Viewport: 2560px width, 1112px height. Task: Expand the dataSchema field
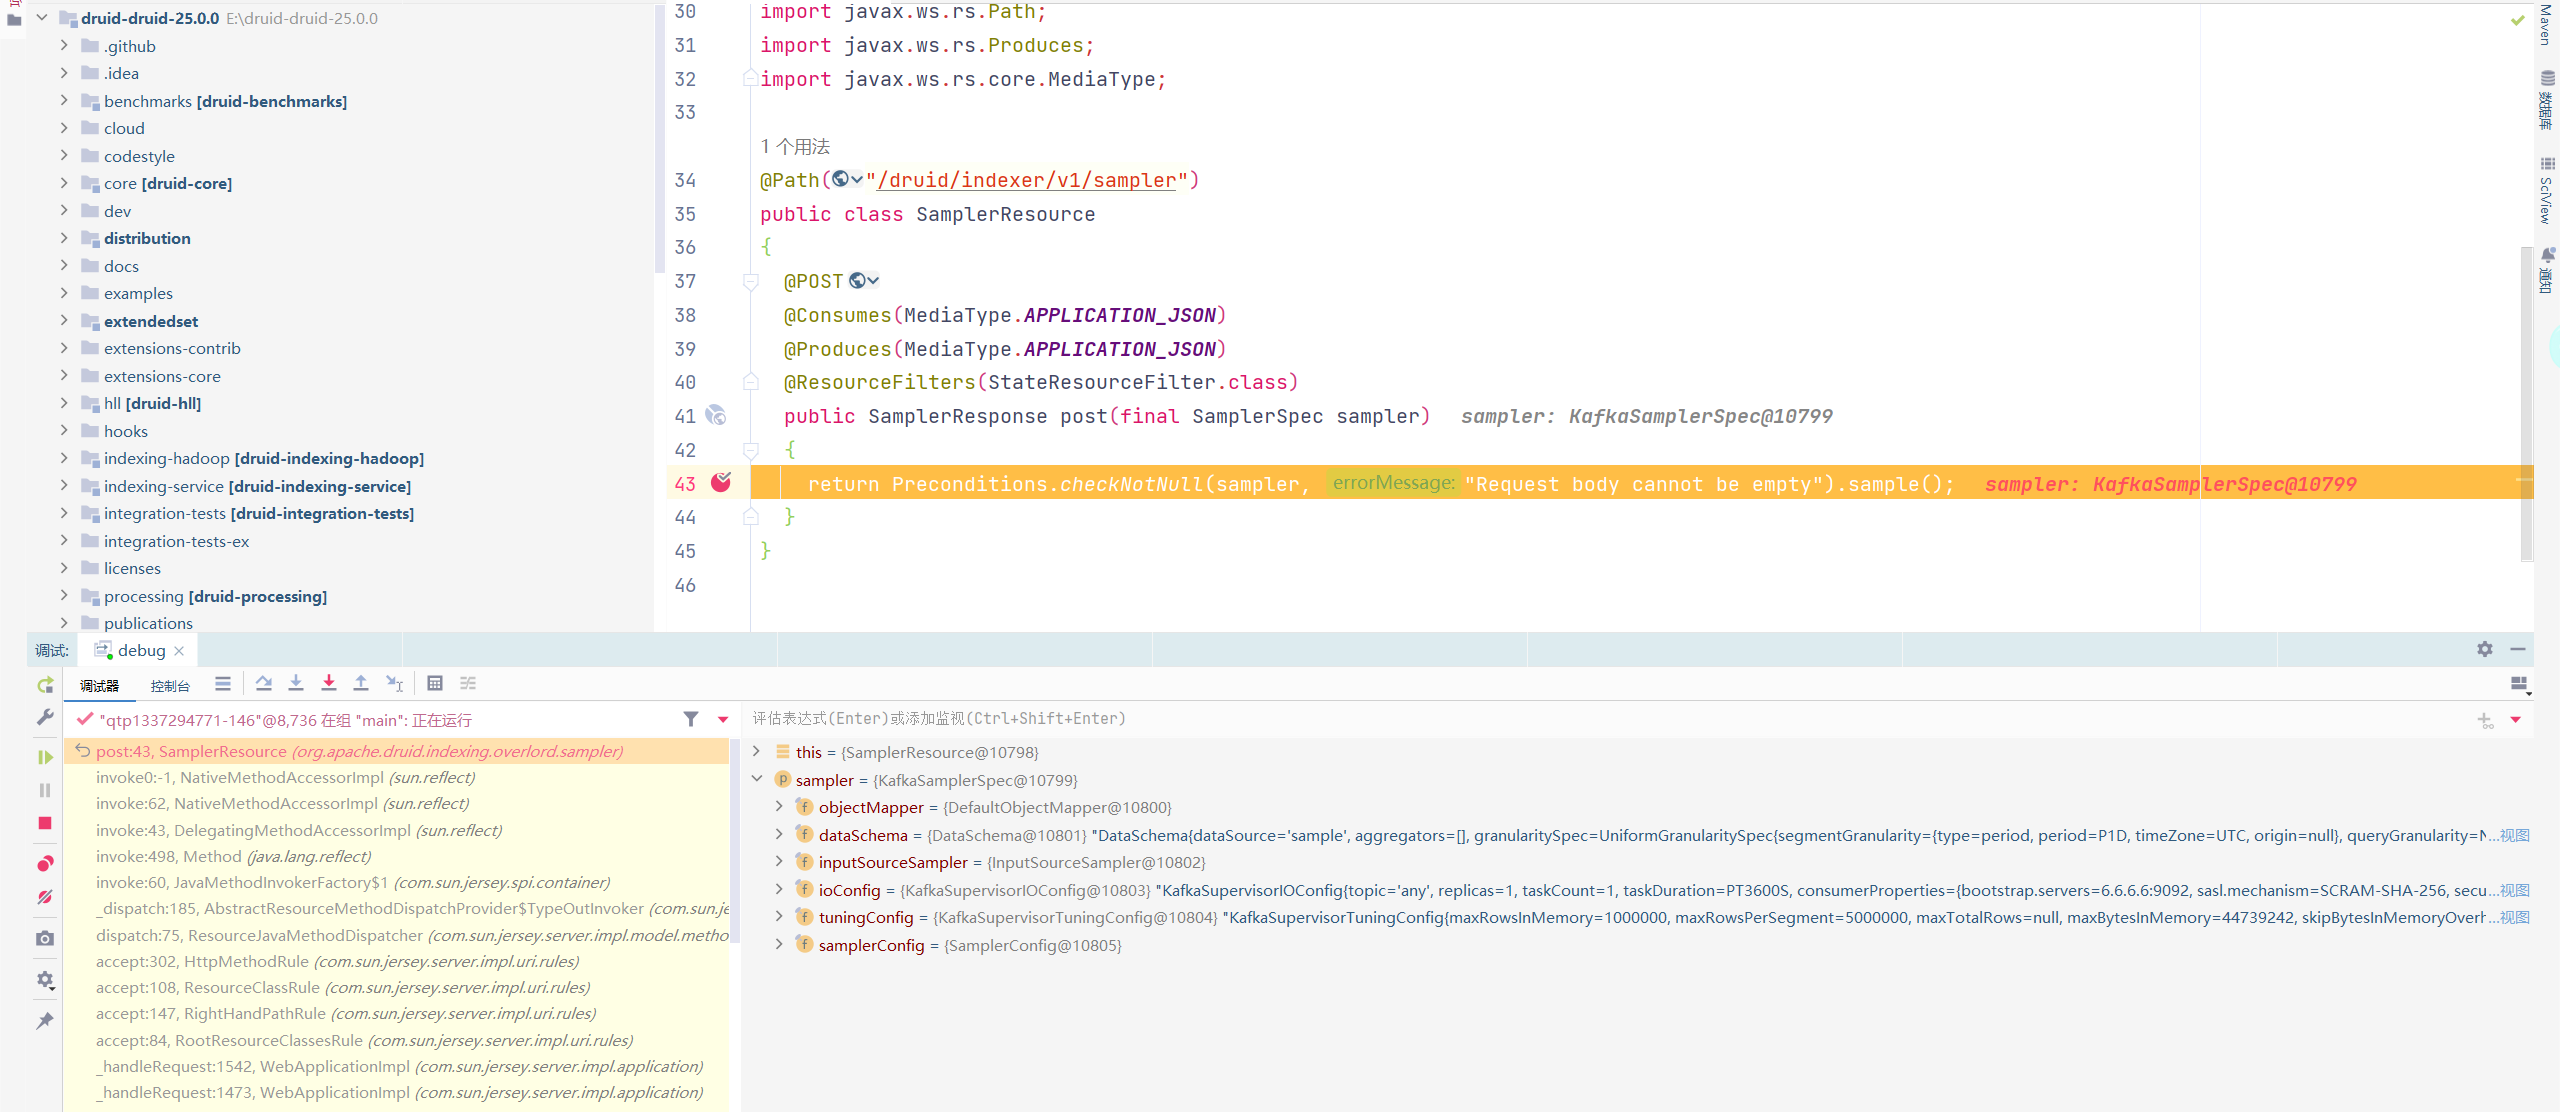779,834
